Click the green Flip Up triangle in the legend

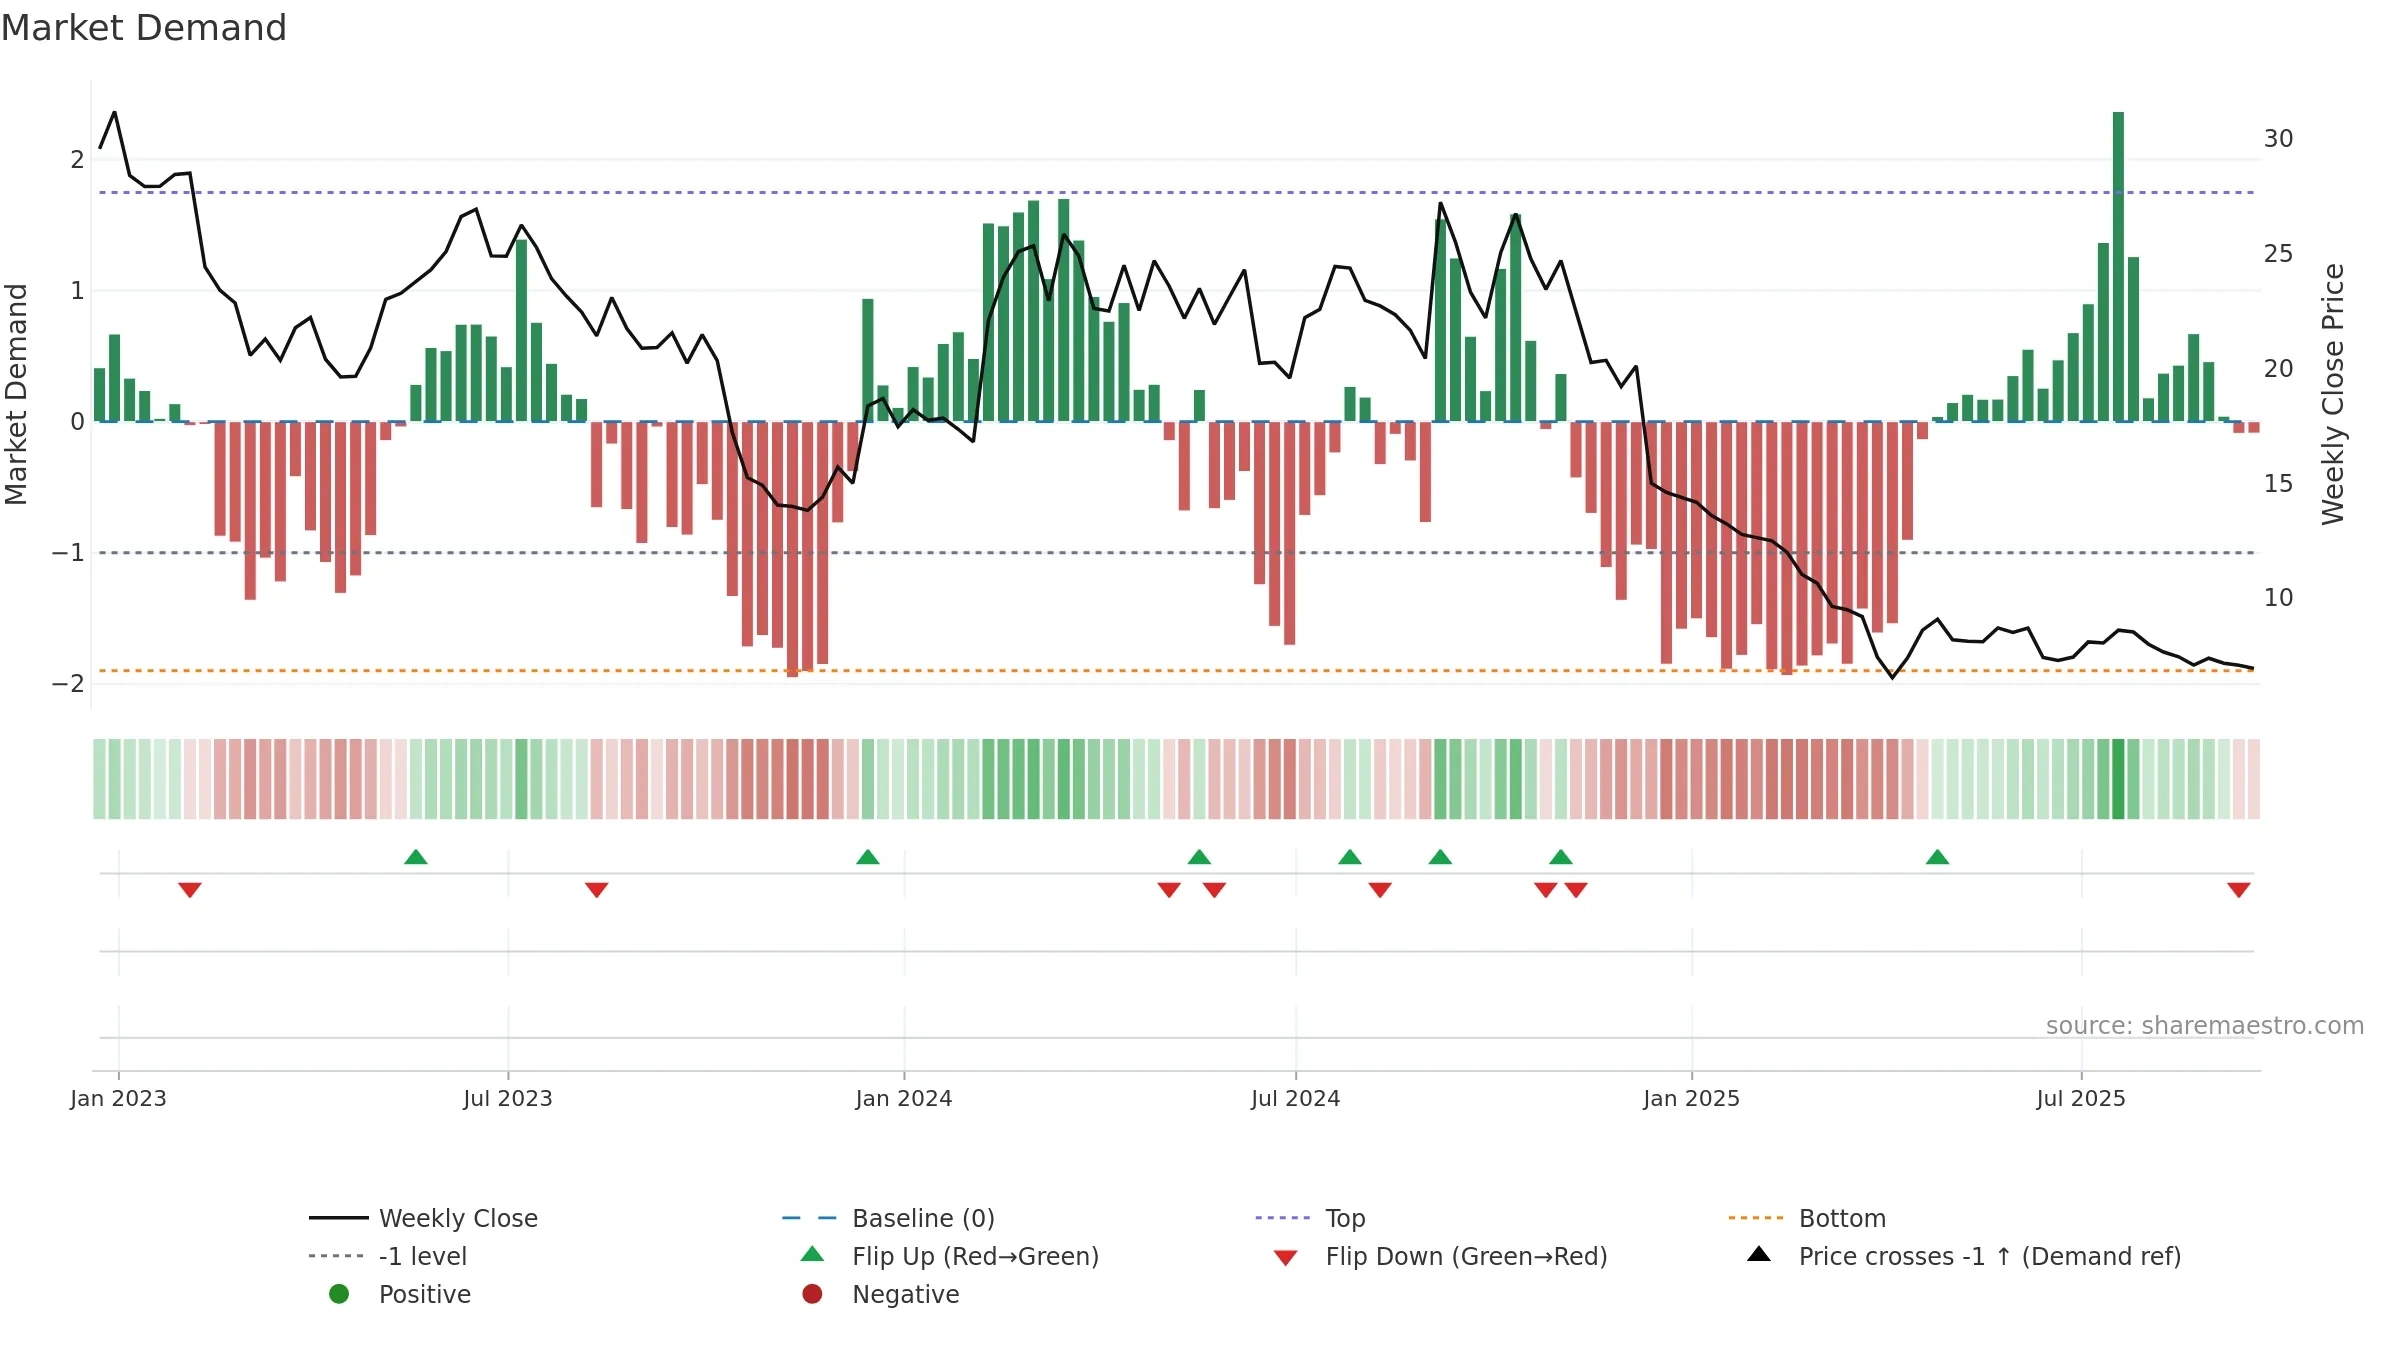(813, 1254)
